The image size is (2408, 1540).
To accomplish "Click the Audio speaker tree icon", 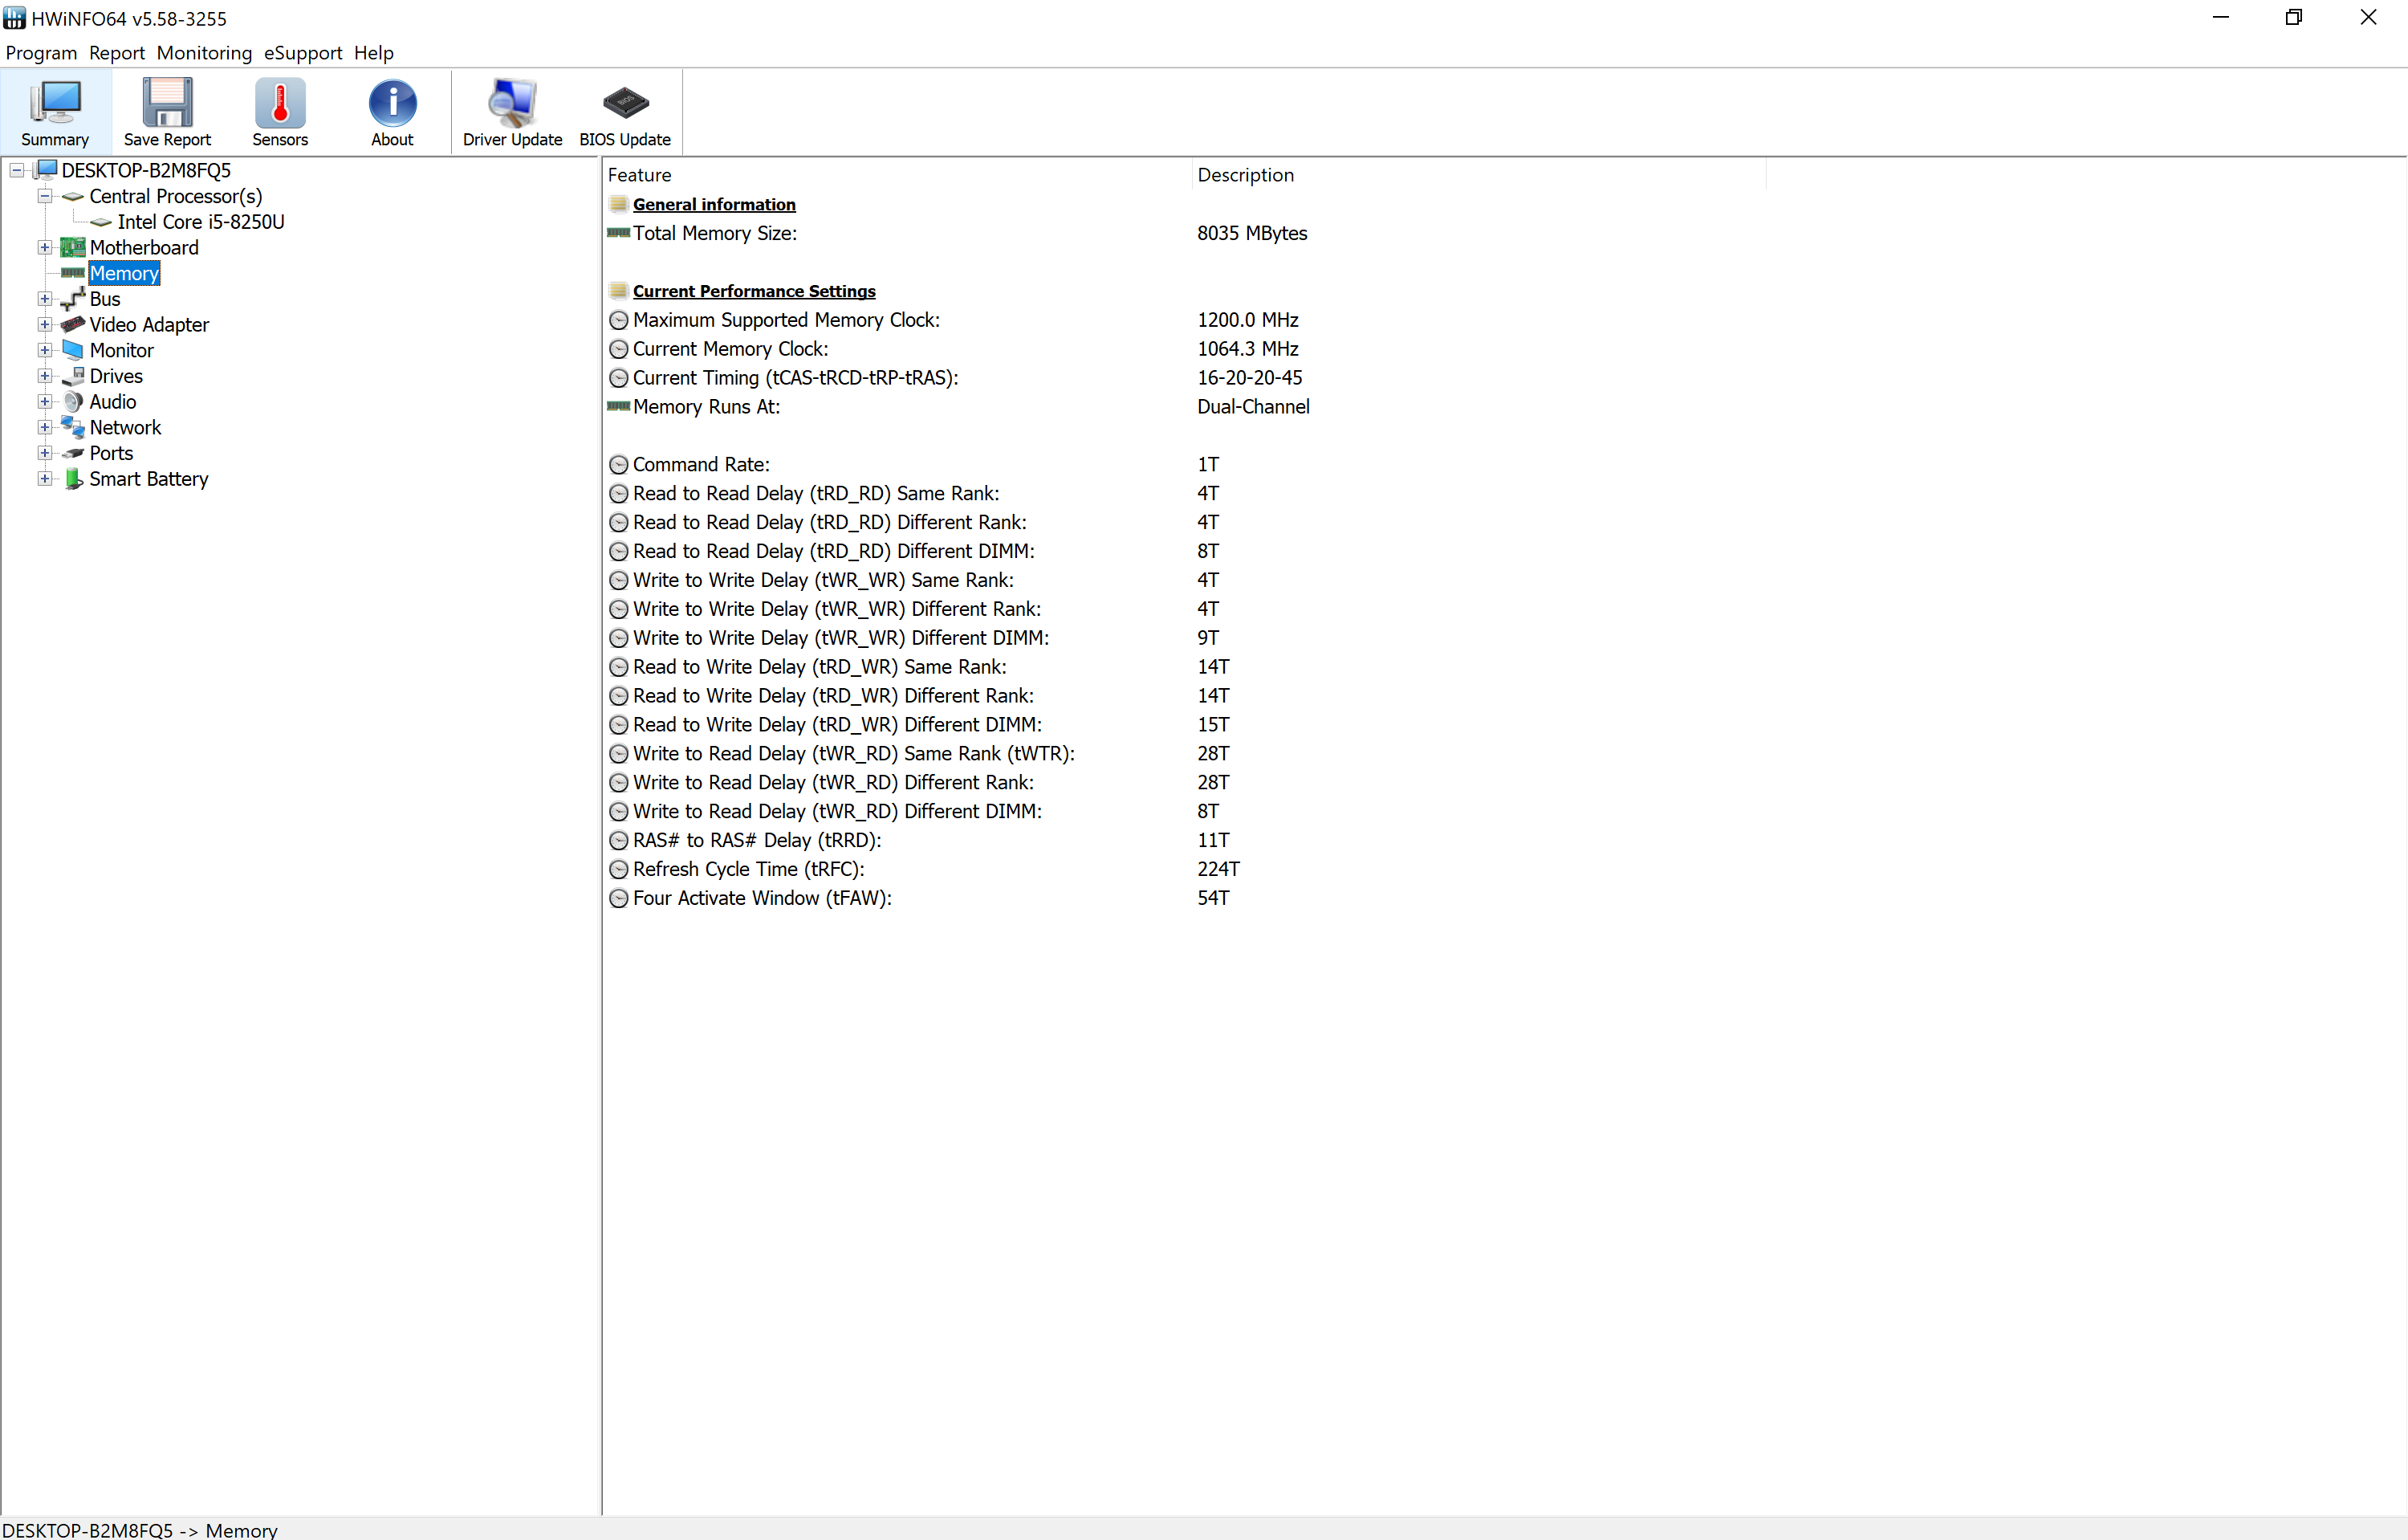I will (x=73, y=401).
